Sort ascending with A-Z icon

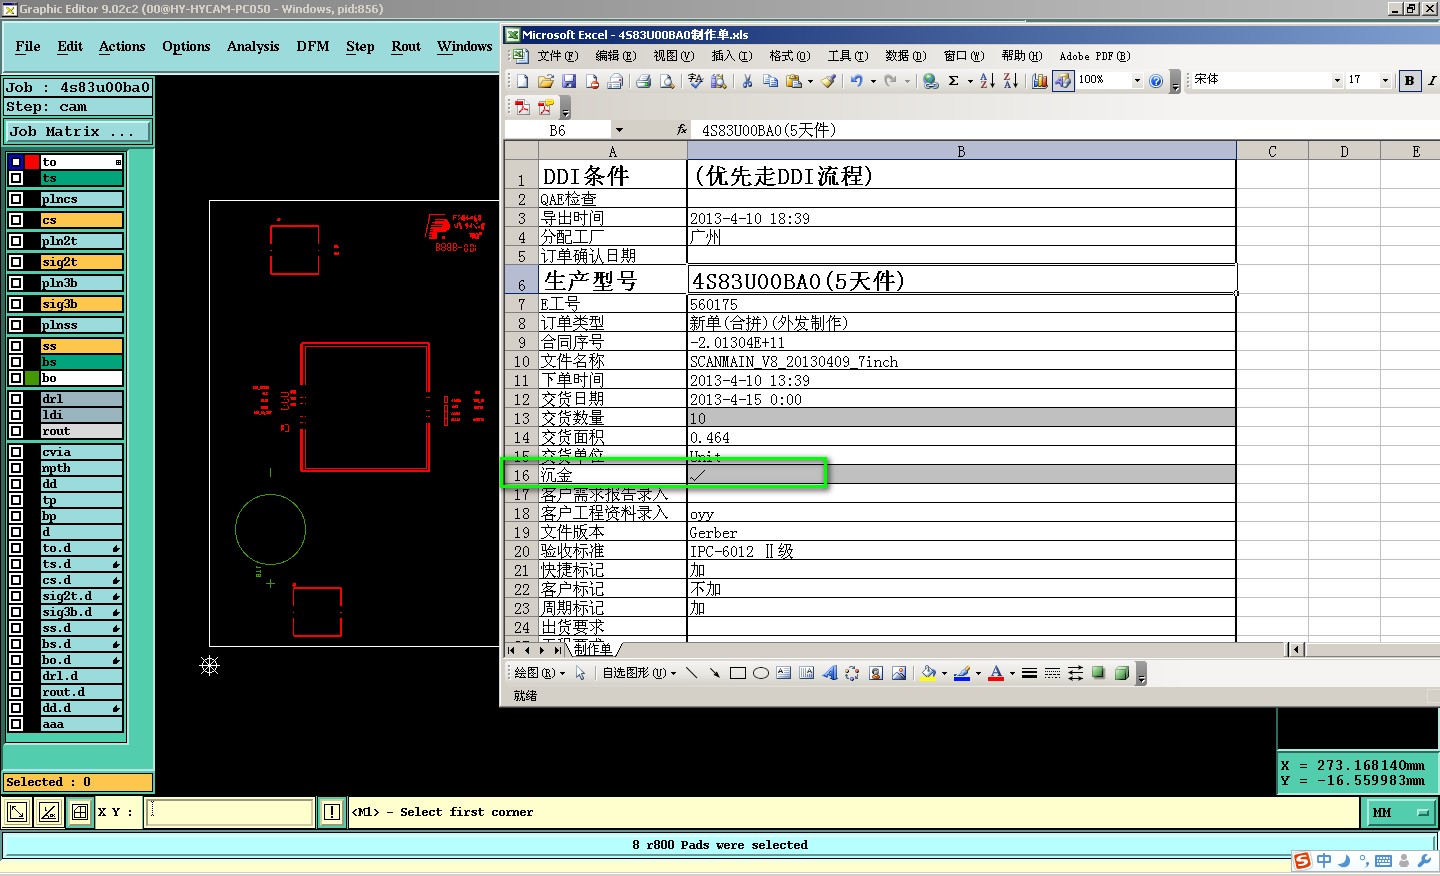987,81
